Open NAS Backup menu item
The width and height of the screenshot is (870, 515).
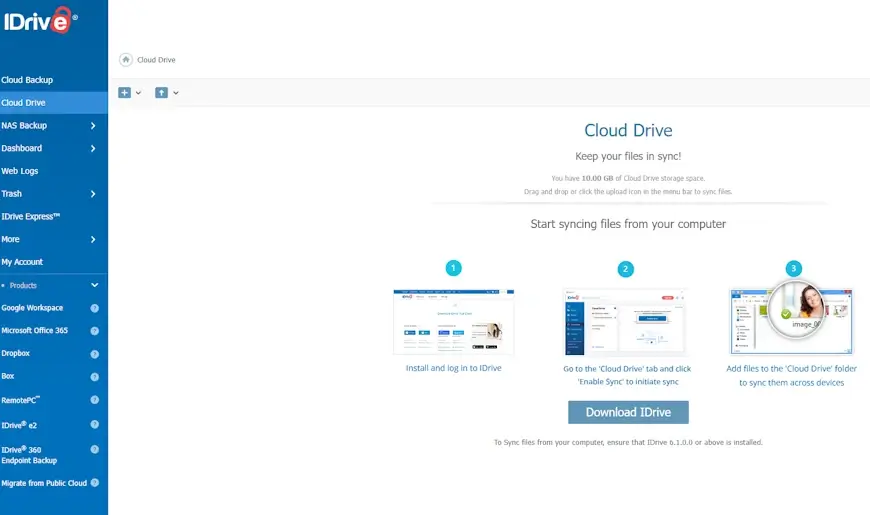[24, 125]
